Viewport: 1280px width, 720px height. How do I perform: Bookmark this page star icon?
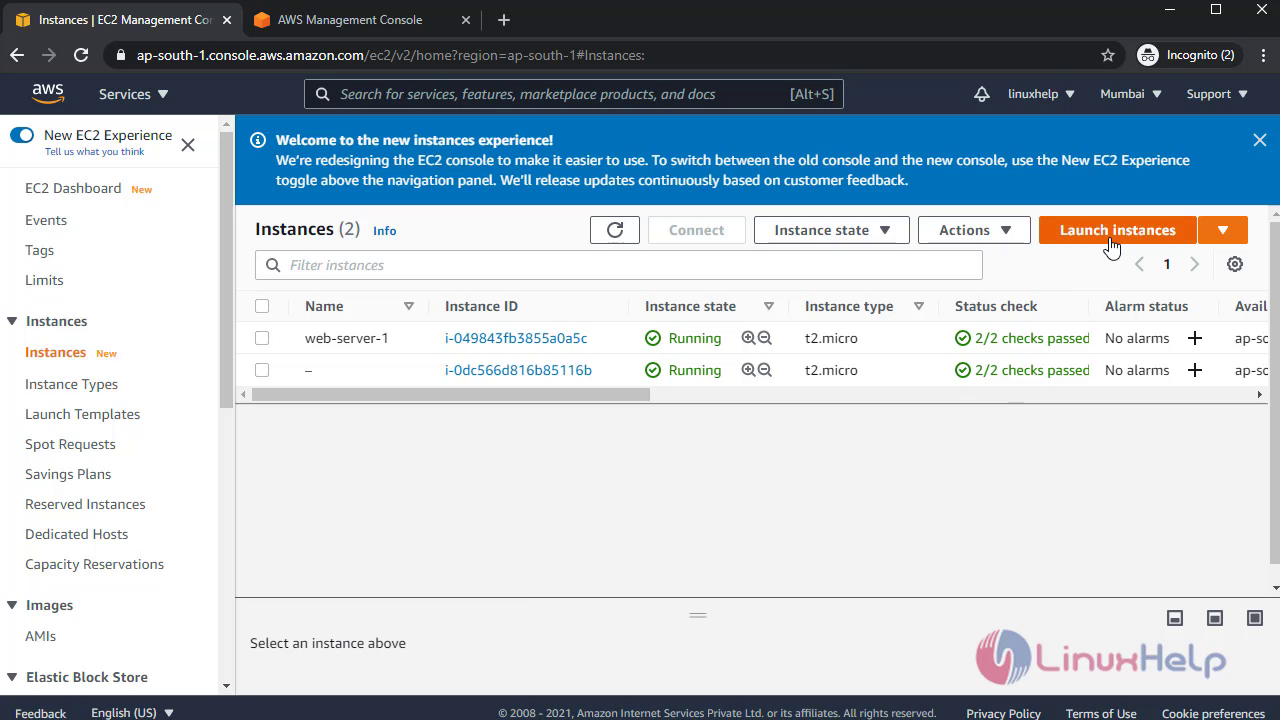point(1108,55)
